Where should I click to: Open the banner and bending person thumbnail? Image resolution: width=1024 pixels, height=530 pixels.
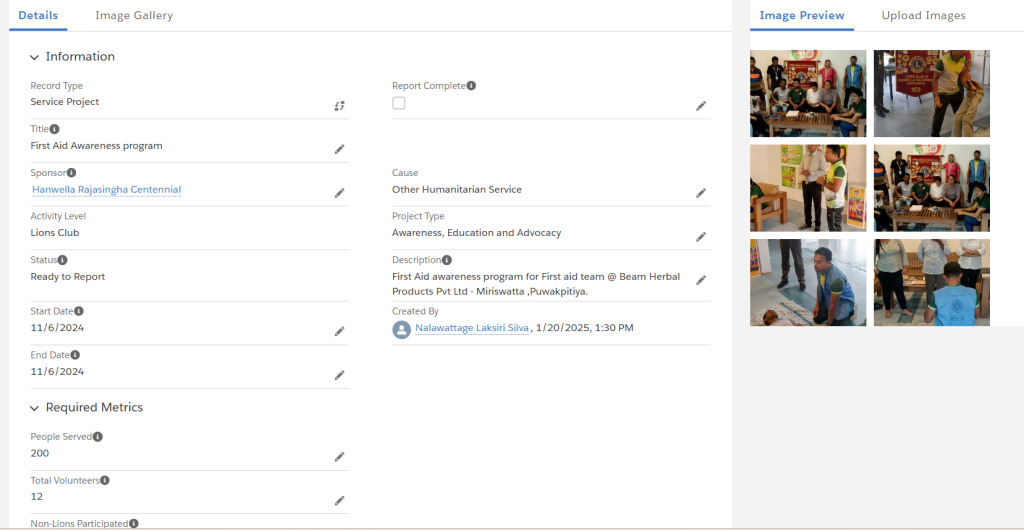932,93
